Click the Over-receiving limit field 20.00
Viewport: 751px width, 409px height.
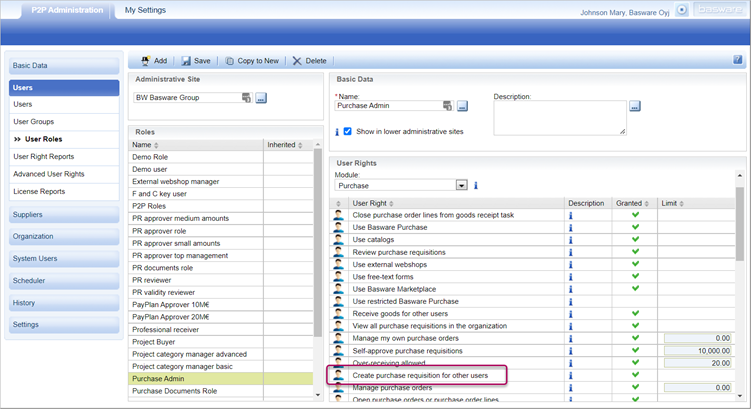point(697,364)
